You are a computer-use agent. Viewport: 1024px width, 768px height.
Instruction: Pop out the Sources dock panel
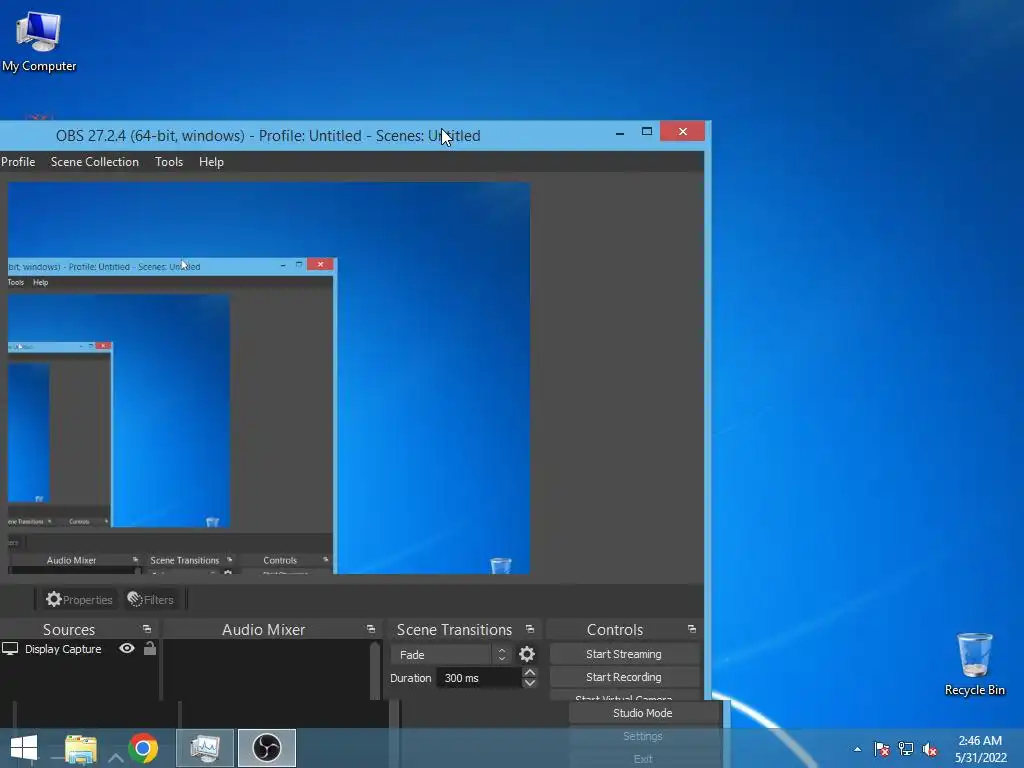(147, 629)
